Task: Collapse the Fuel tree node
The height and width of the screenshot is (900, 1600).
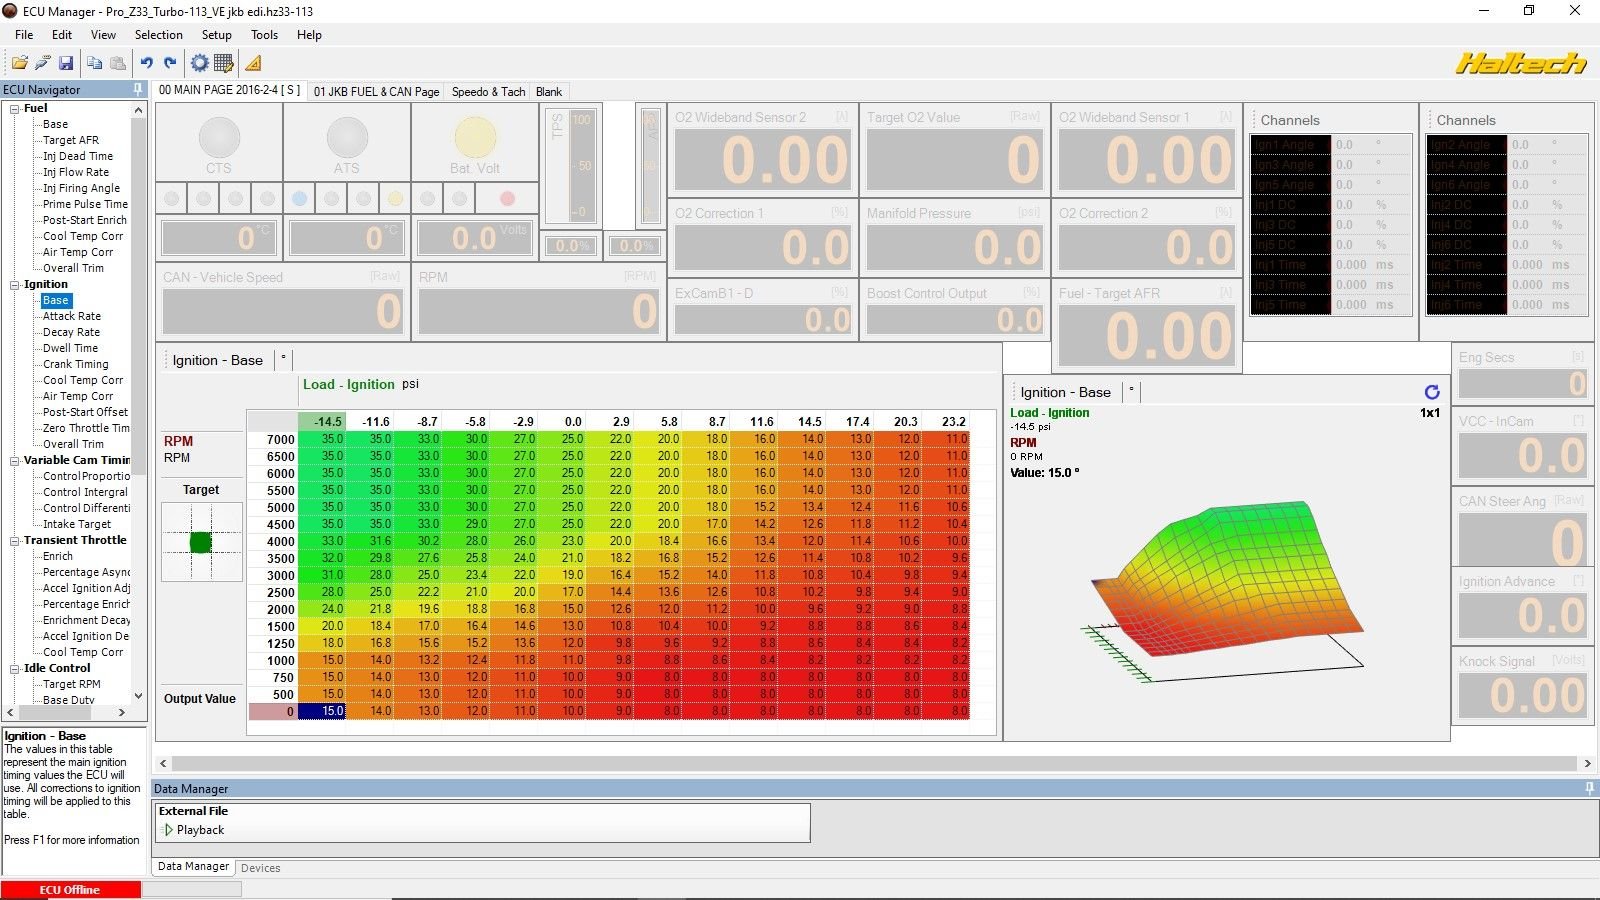Action: coord(15,109)
